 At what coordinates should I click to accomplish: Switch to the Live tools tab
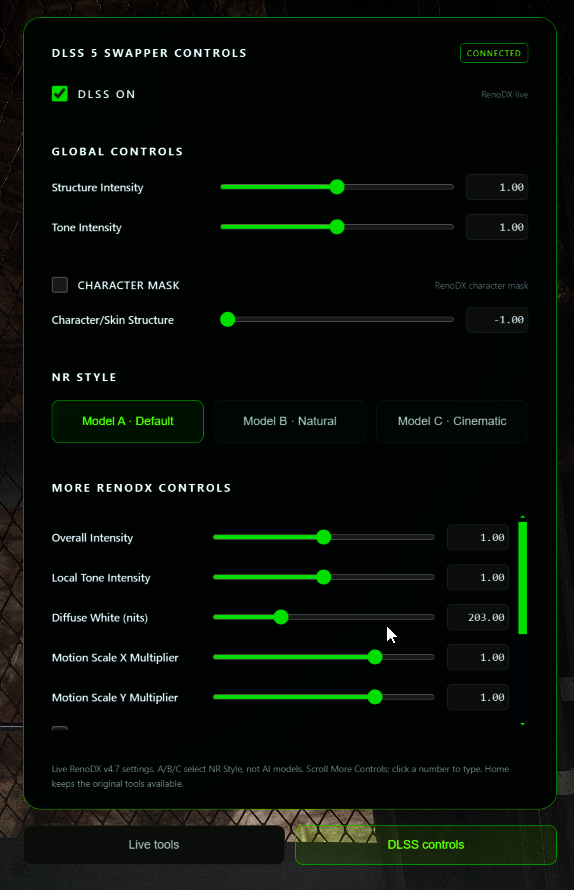click(x=154, y=845)
